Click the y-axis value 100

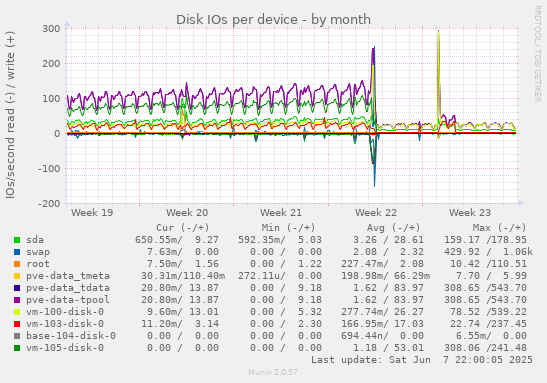tap(51, 99)
